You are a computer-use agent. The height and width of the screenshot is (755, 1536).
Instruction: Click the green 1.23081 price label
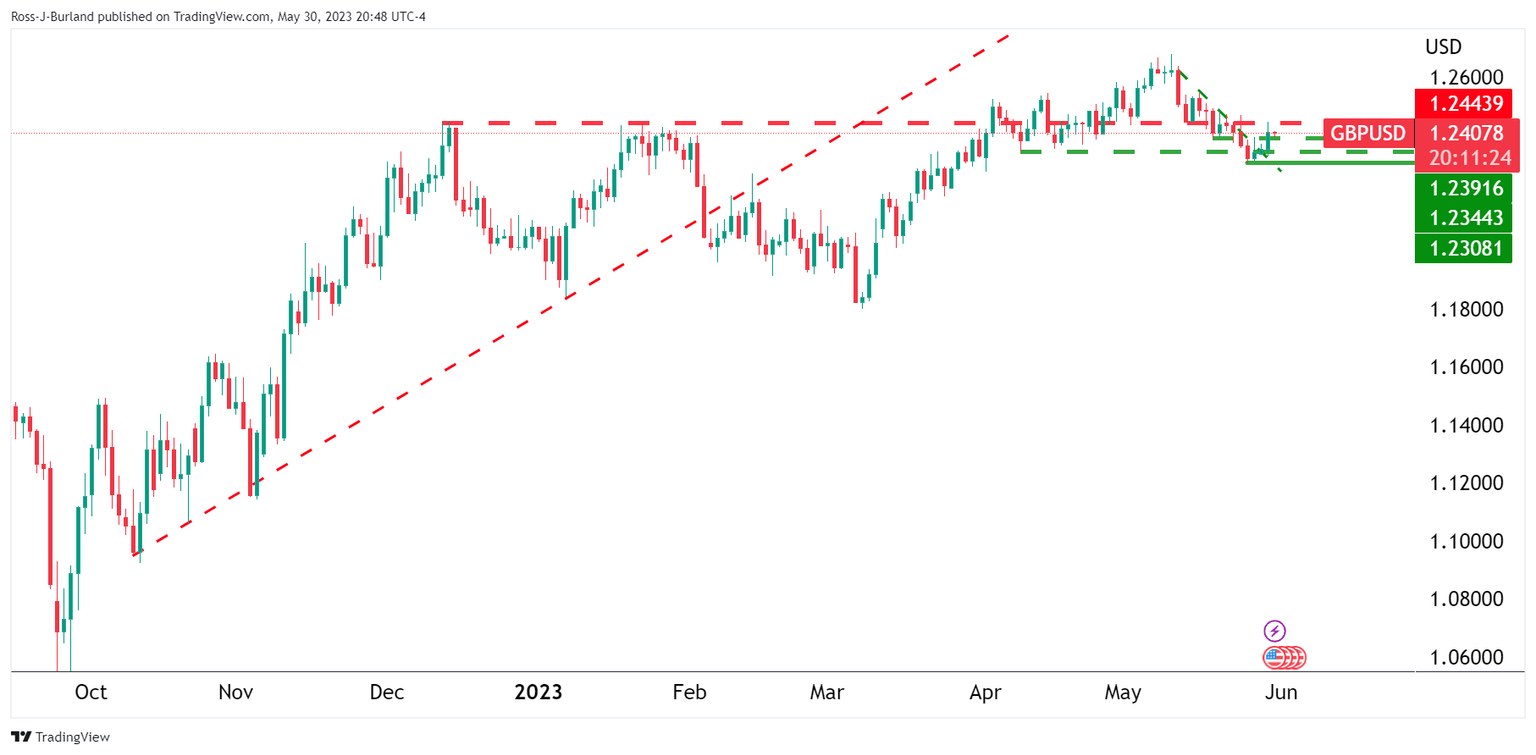click(1463, 248)
